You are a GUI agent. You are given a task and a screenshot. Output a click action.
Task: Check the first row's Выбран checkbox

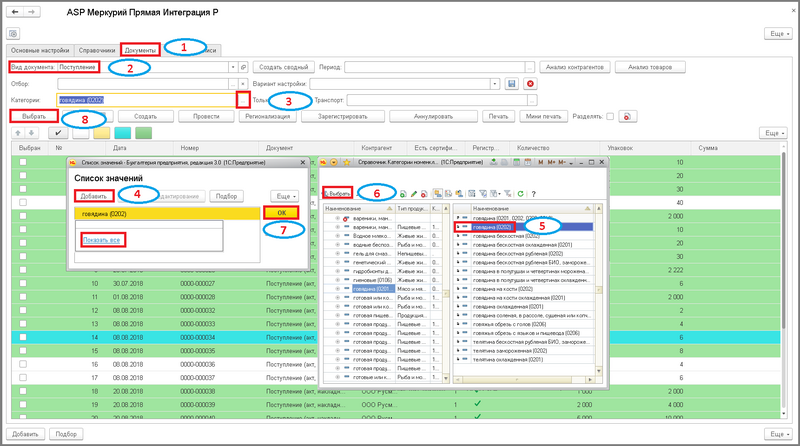23,162
